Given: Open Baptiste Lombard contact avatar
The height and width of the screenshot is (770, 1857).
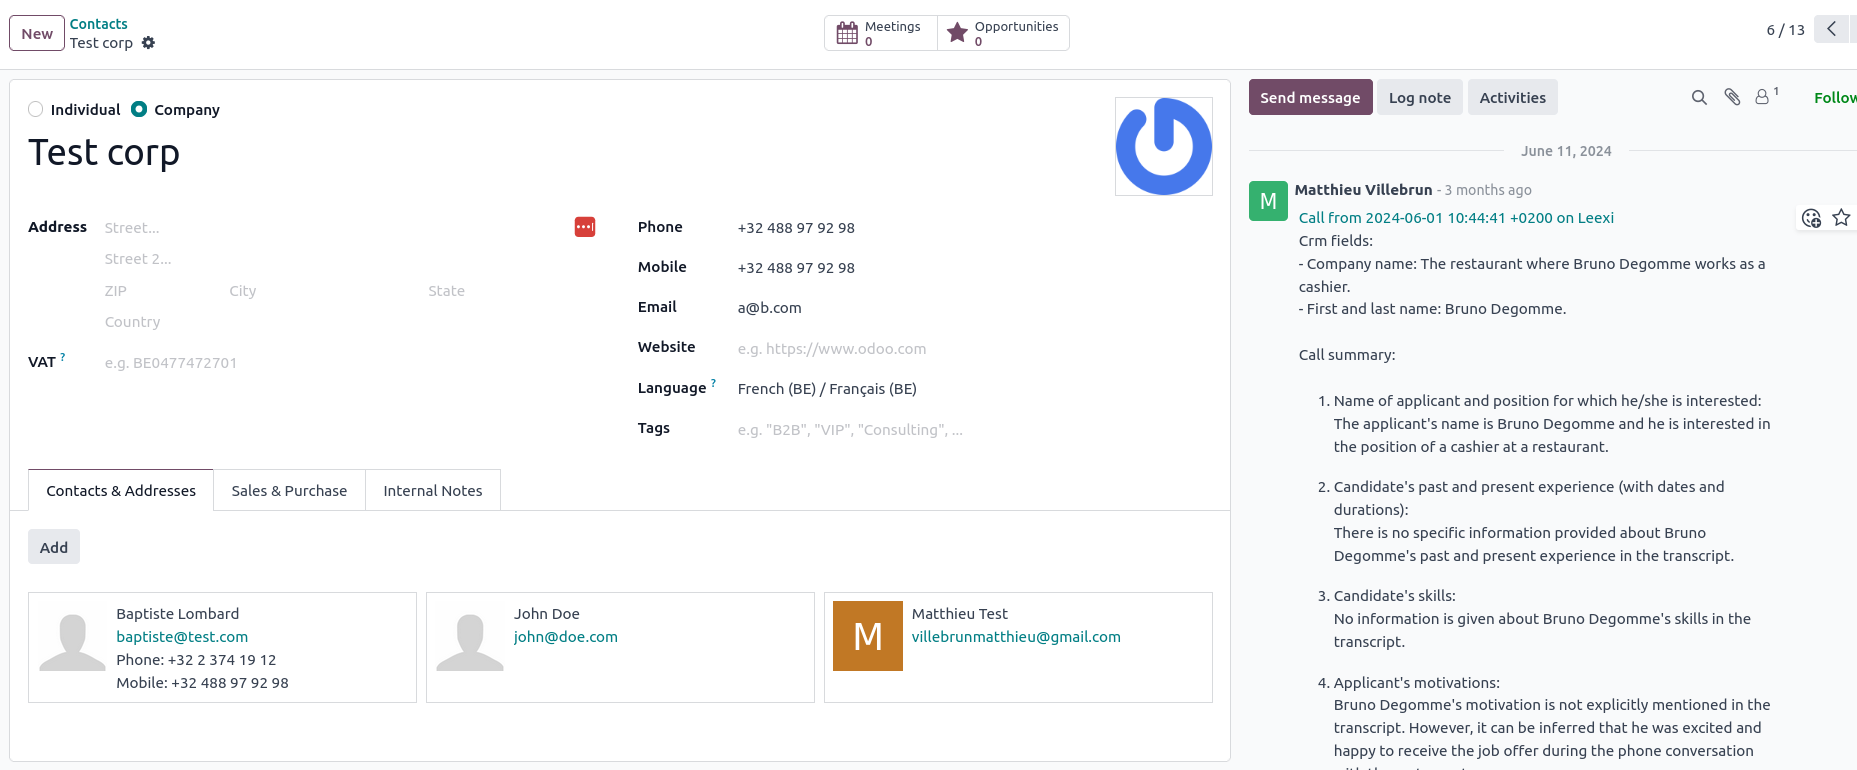Looking at the screenshot, I should click(x=72, y=636).
